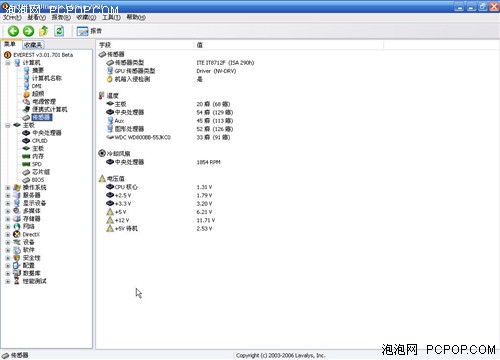Select the DMI item under Computer
This screenshot has height=360, width=500.
[x=37, y=86]
